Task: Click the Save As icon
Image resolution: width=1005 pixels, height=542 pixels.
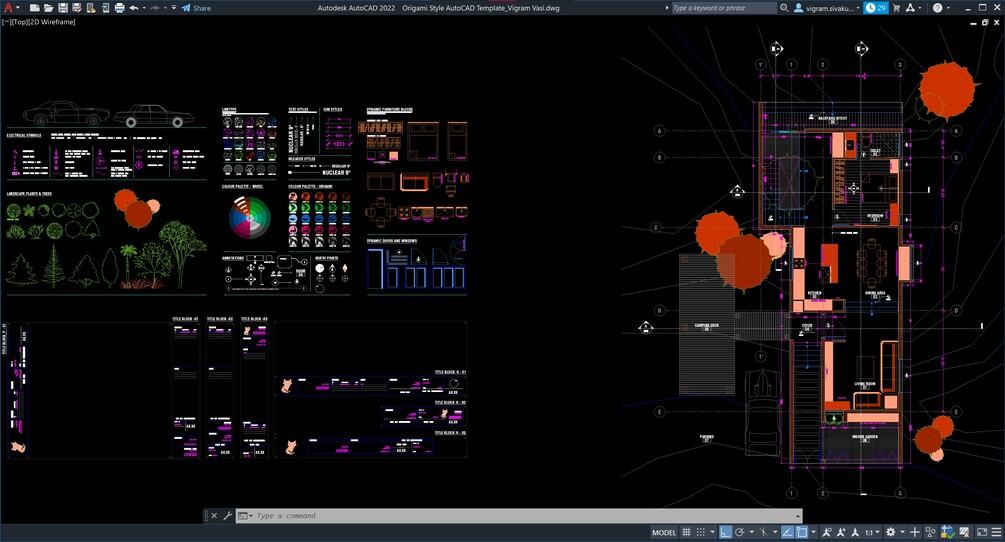Action: coord(77,8)
